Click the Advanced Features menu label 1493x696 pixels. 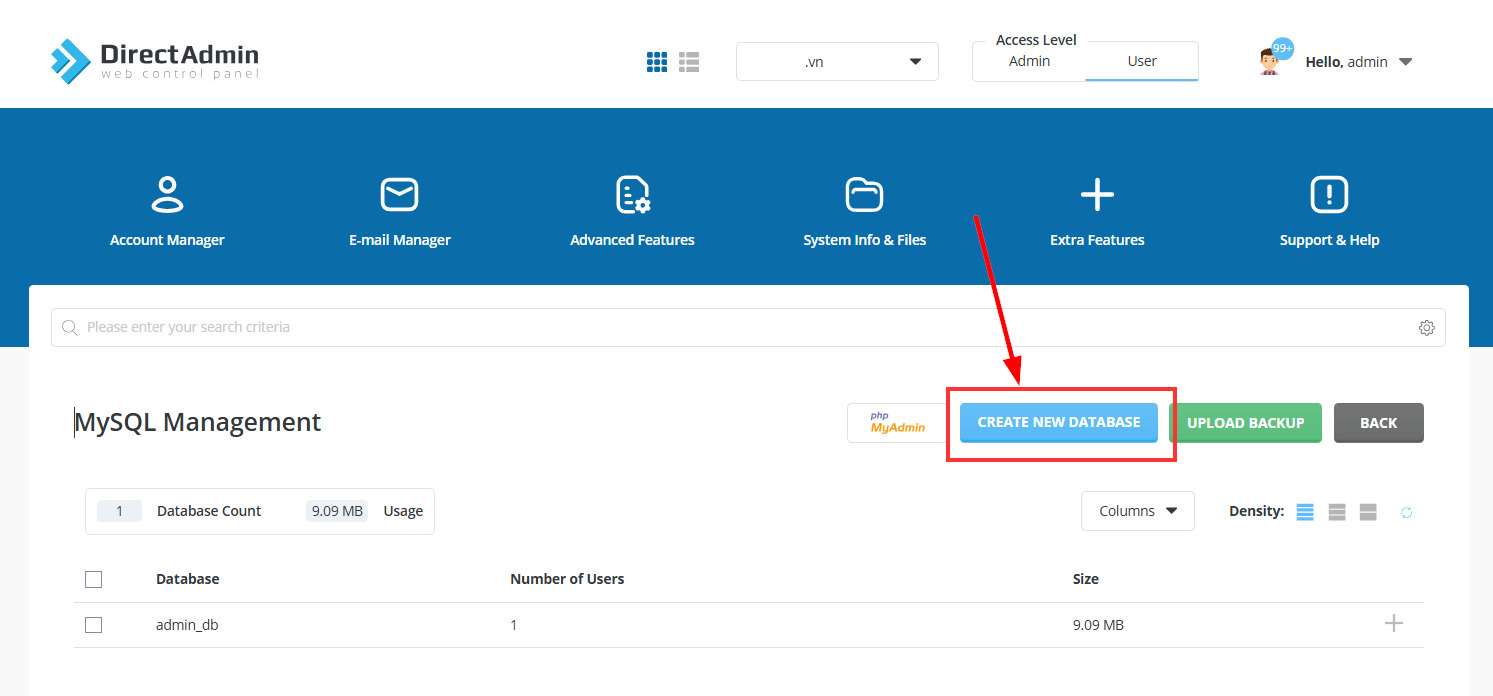[x=632, y=240]
